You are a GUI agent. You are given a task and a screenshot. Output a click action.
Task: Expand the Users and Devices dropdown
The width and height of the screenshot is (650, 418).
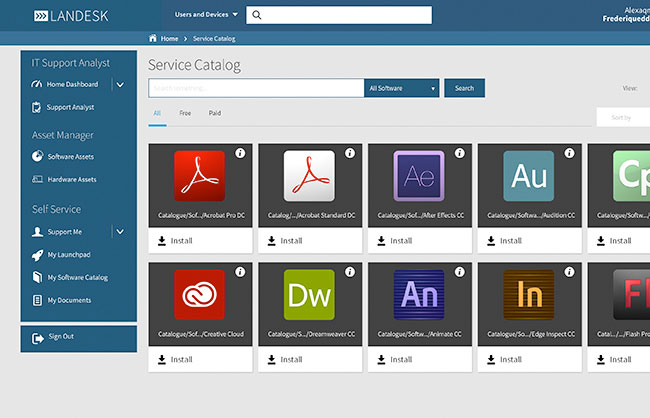206,15
